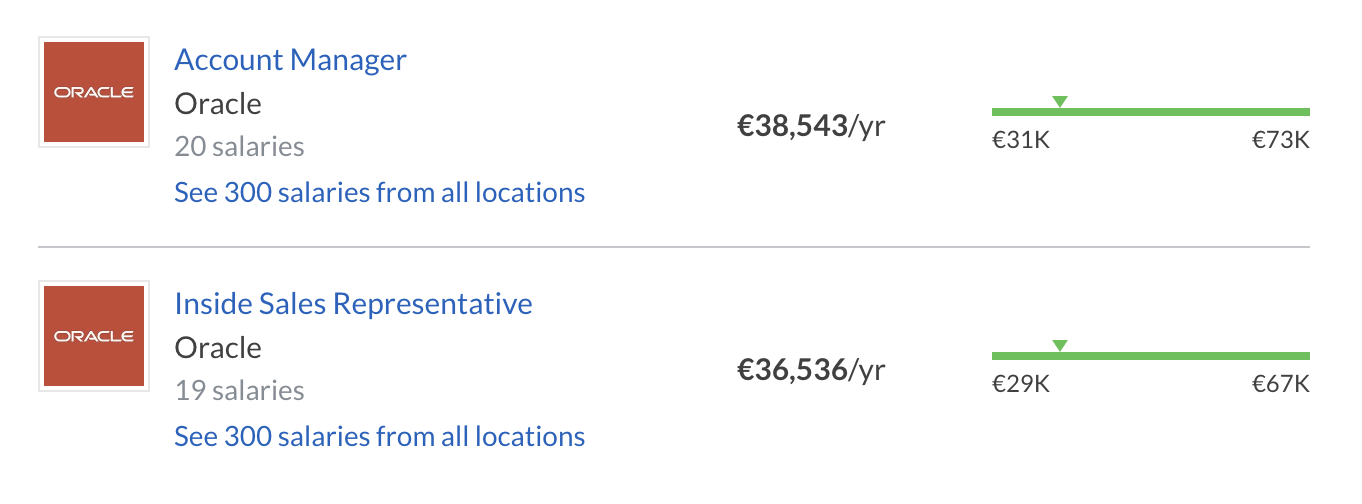
Task: Click the Inside Sales green salary range bar
Action: [x=1151, y=356]
